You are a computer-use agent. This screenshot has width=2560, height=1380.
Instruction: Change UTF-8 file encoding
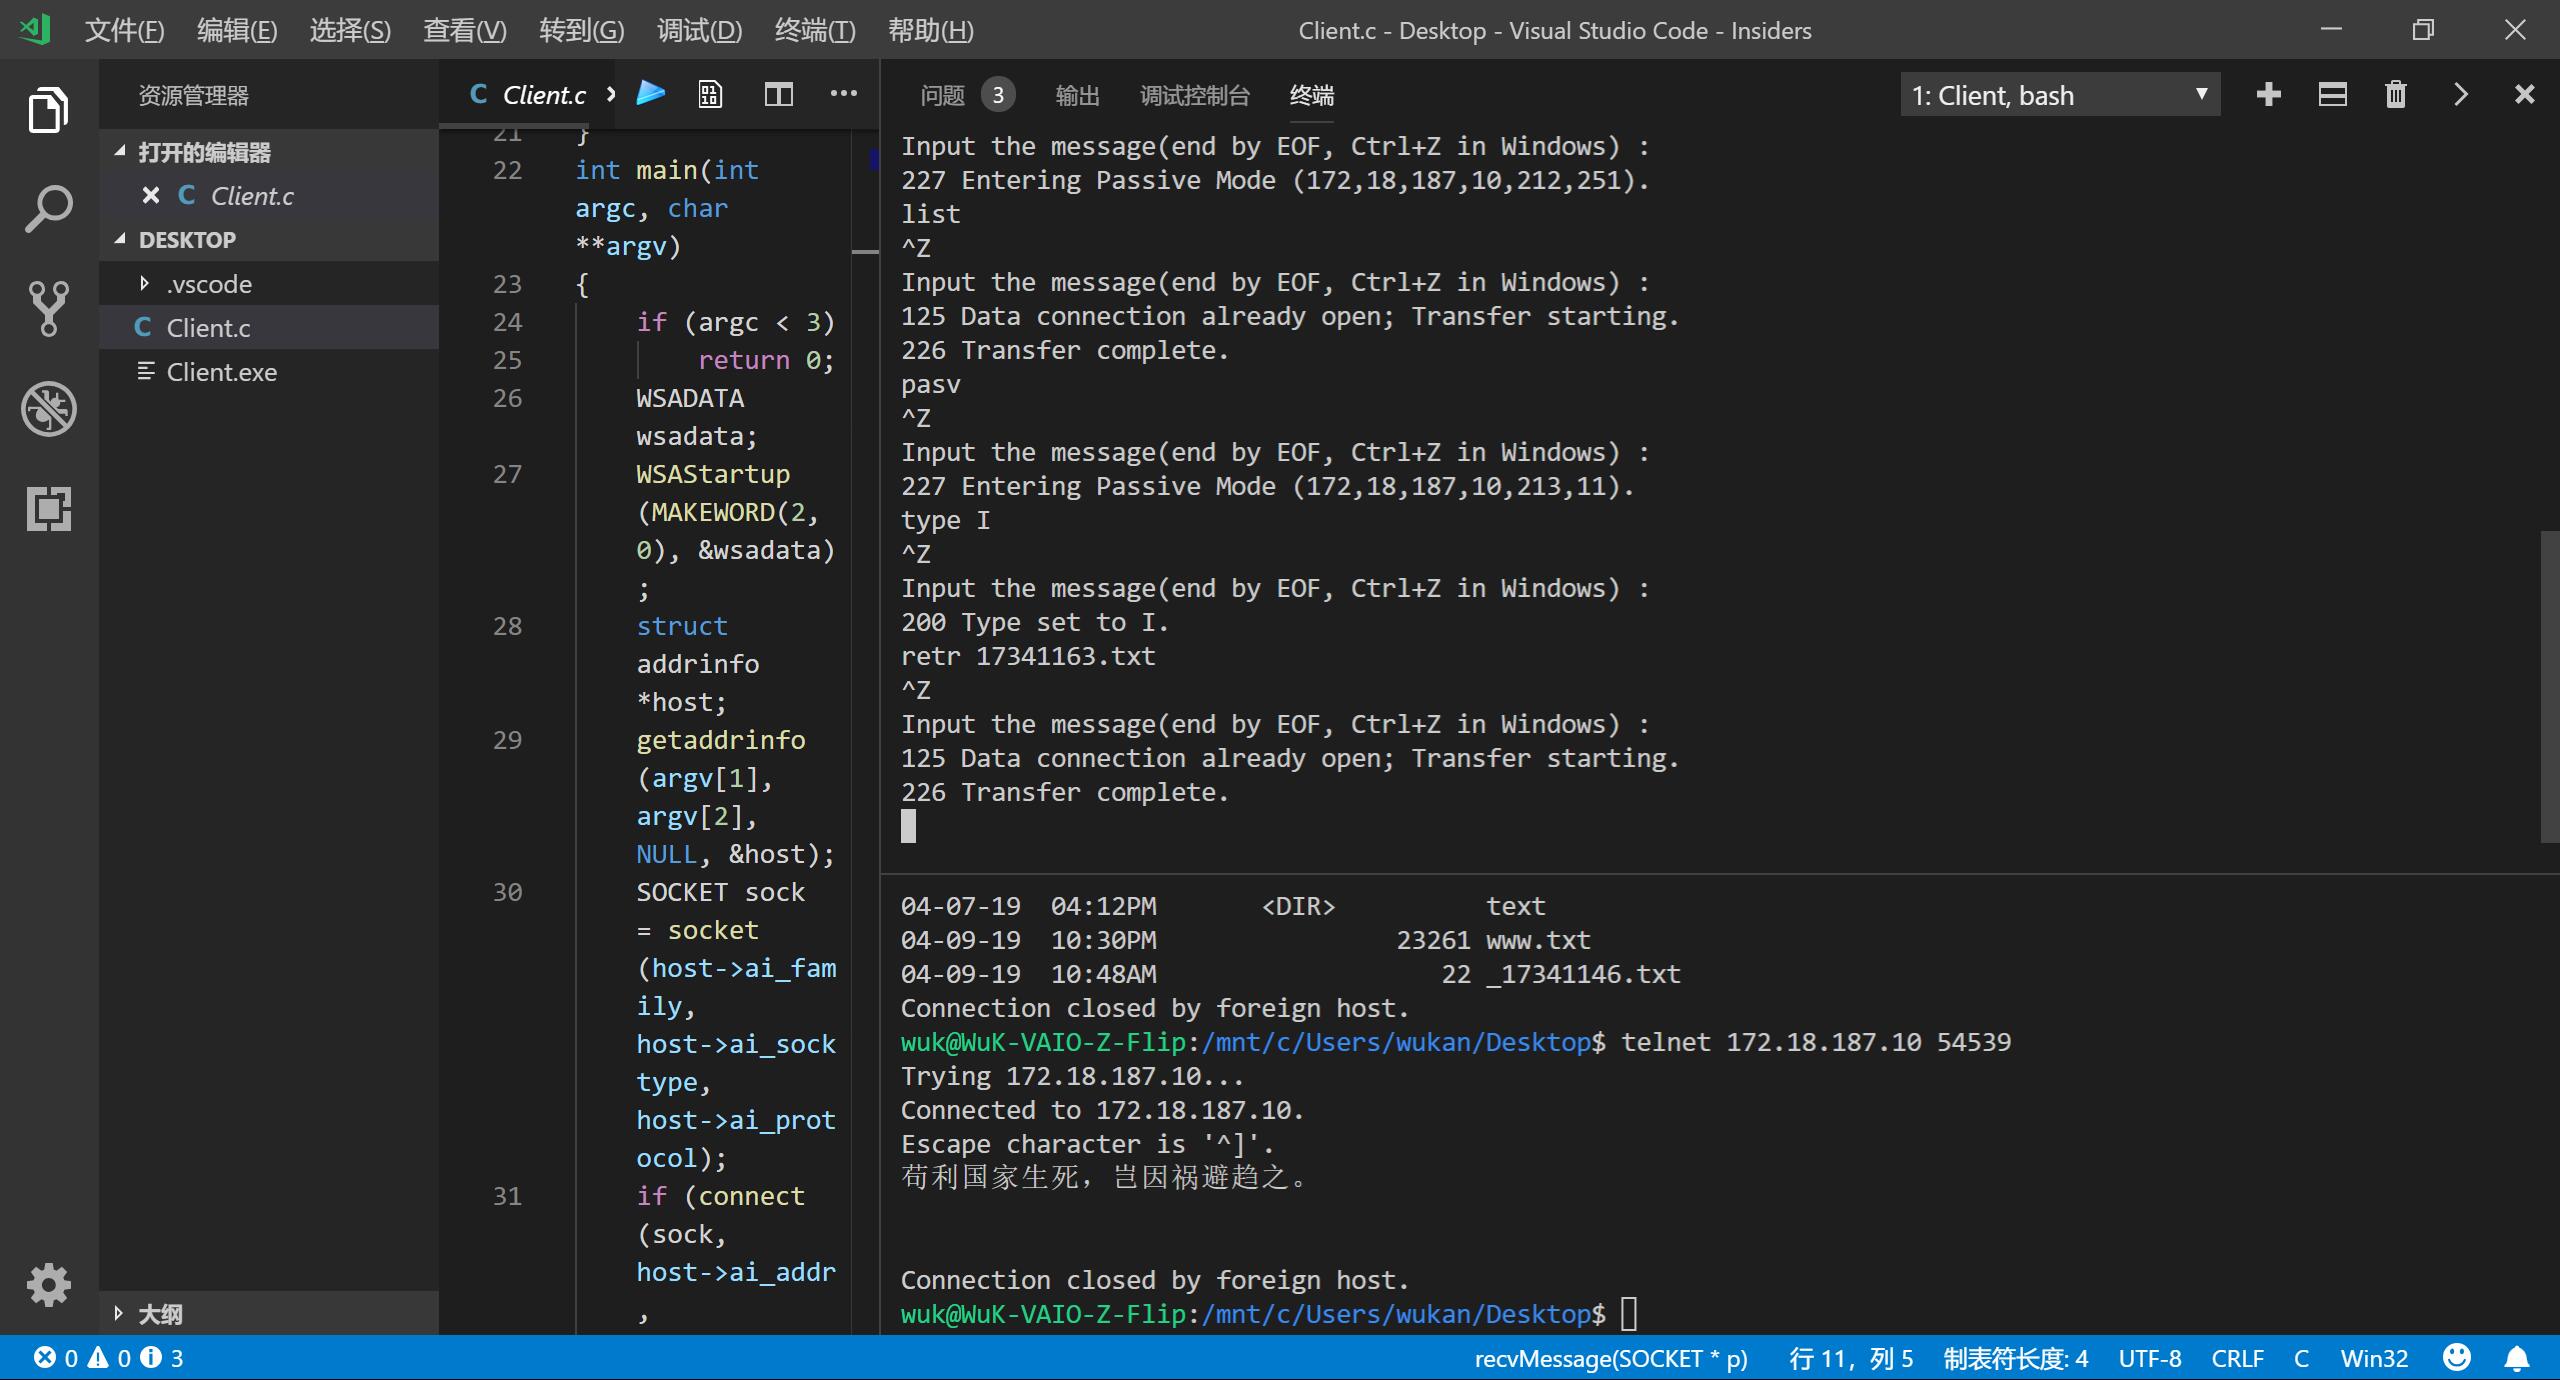2149,1358
